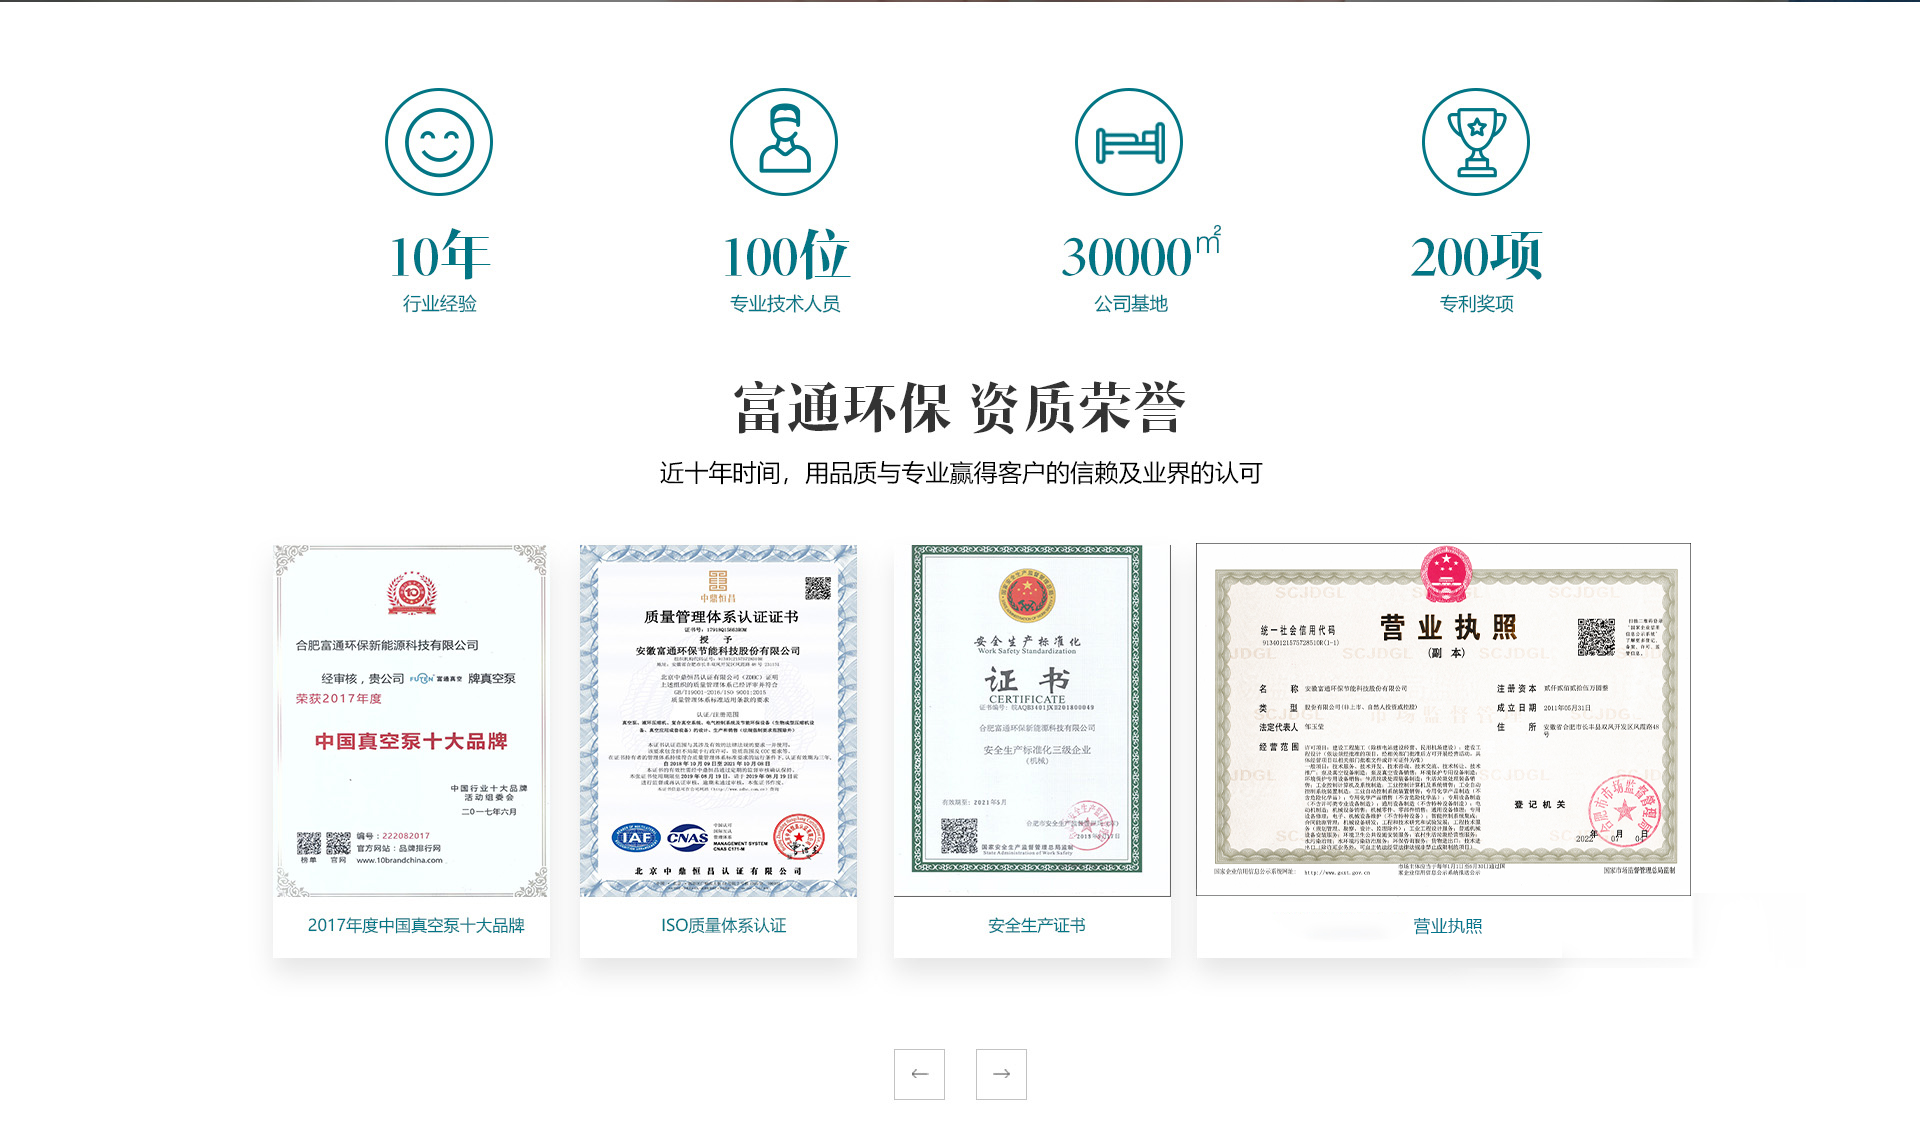
Task: Click the right arrow carousel button
Action: coord(1001,1074)
